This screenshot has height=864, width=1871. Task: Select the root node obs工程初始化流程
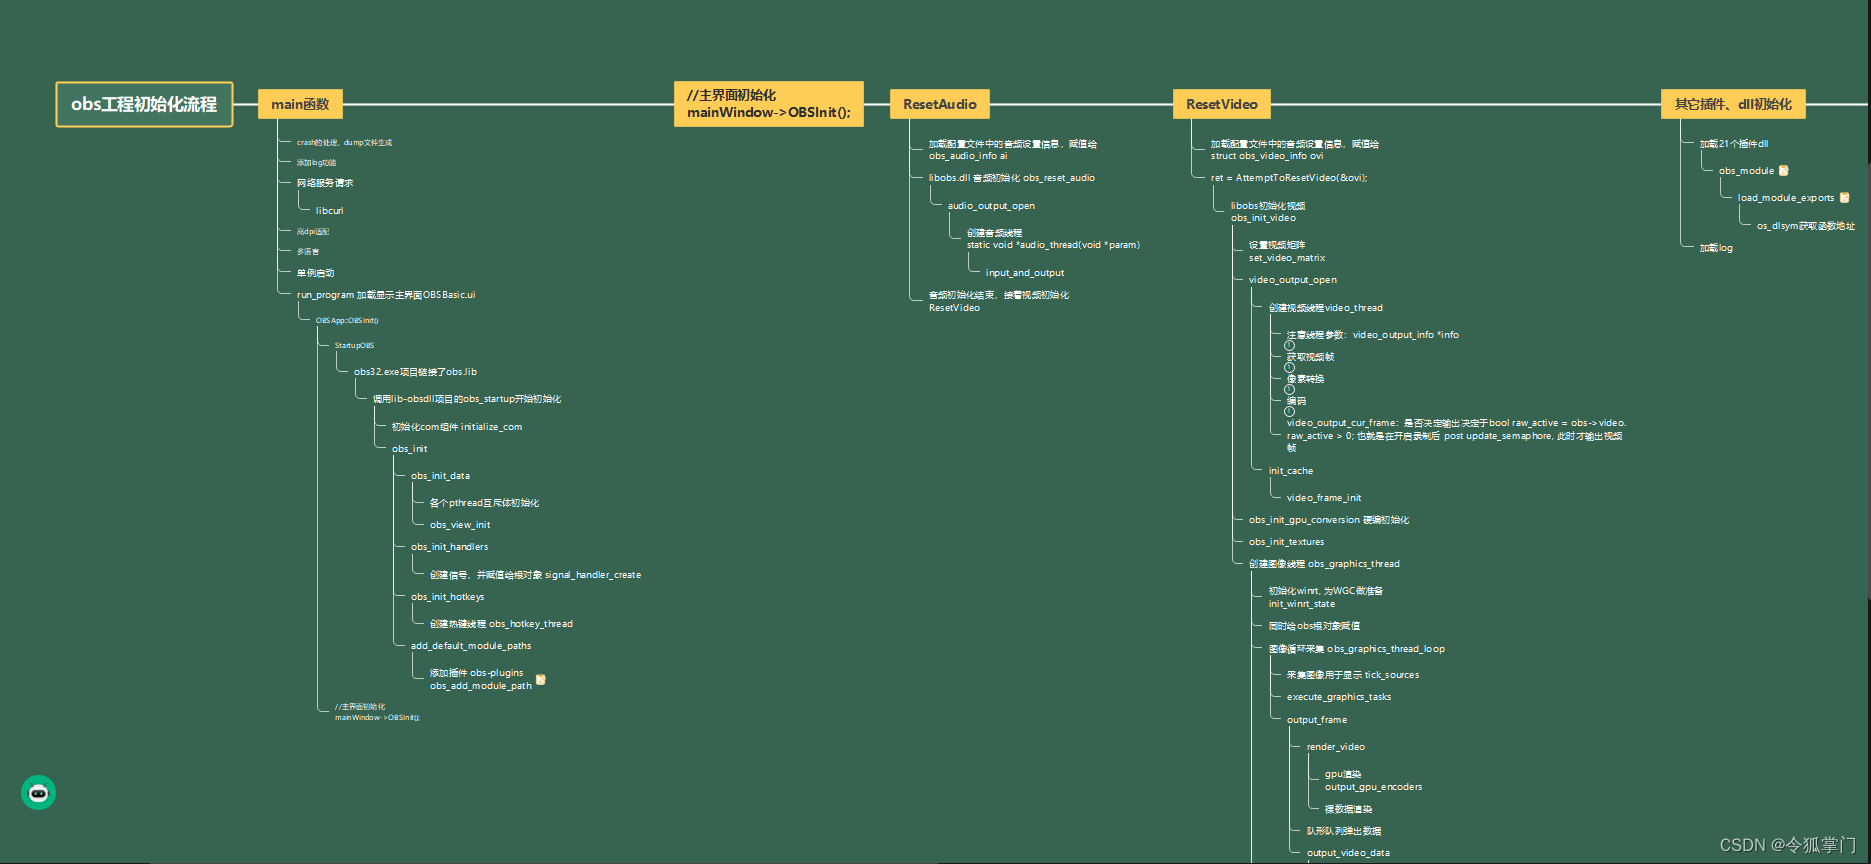[144, 104]
